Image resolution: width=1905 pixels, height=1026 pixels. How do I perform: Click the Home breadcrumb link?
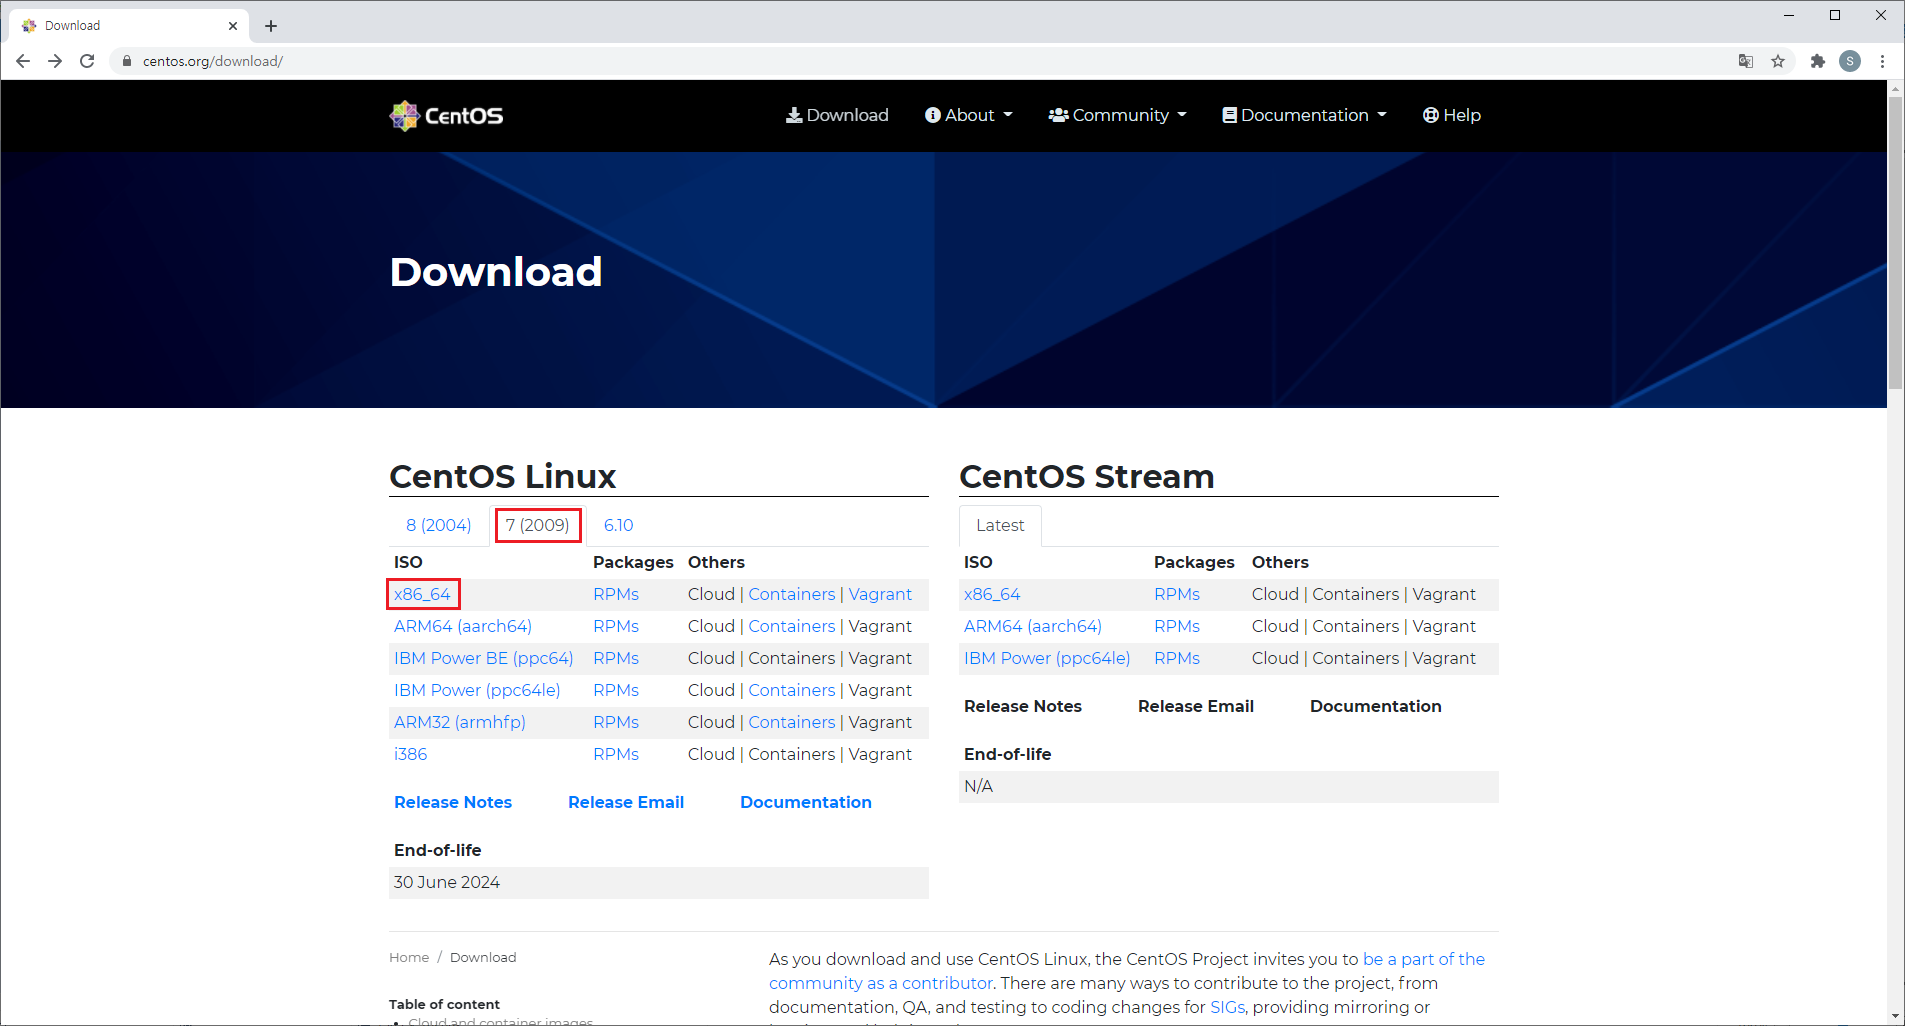(409, 957)
